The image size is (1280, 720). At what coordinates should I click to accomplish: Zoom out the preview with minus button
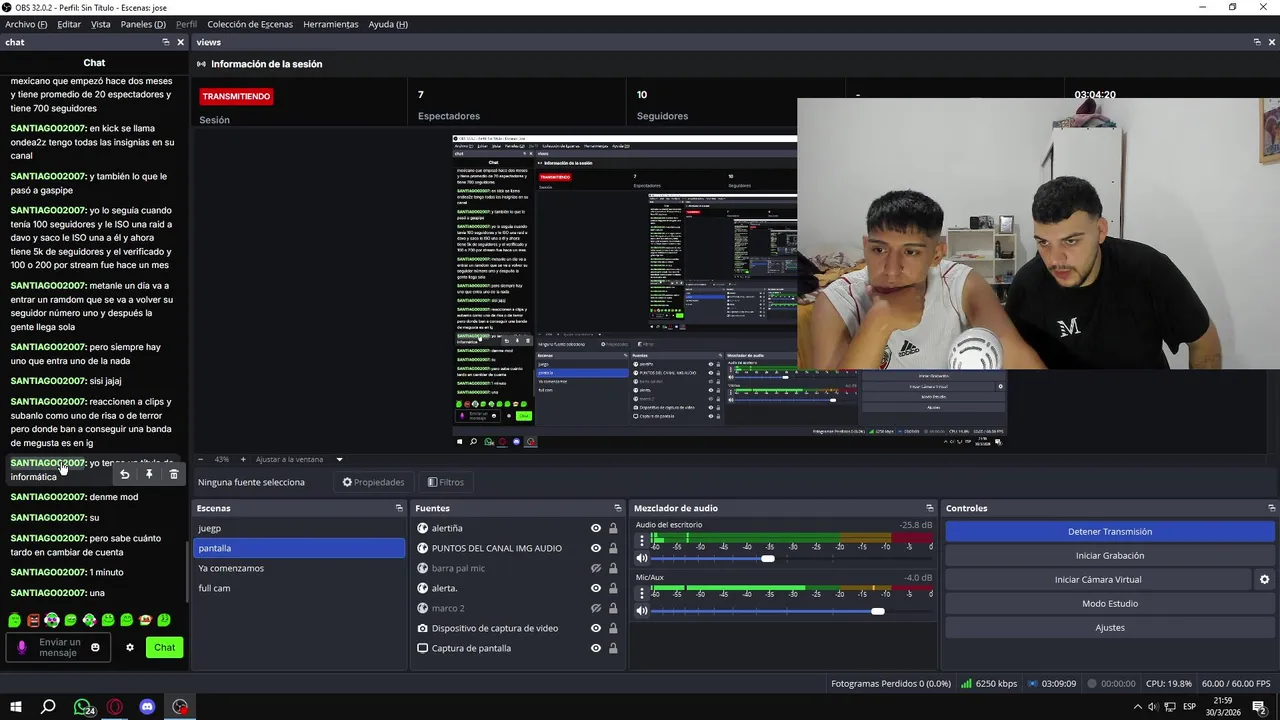coord(200,459)
